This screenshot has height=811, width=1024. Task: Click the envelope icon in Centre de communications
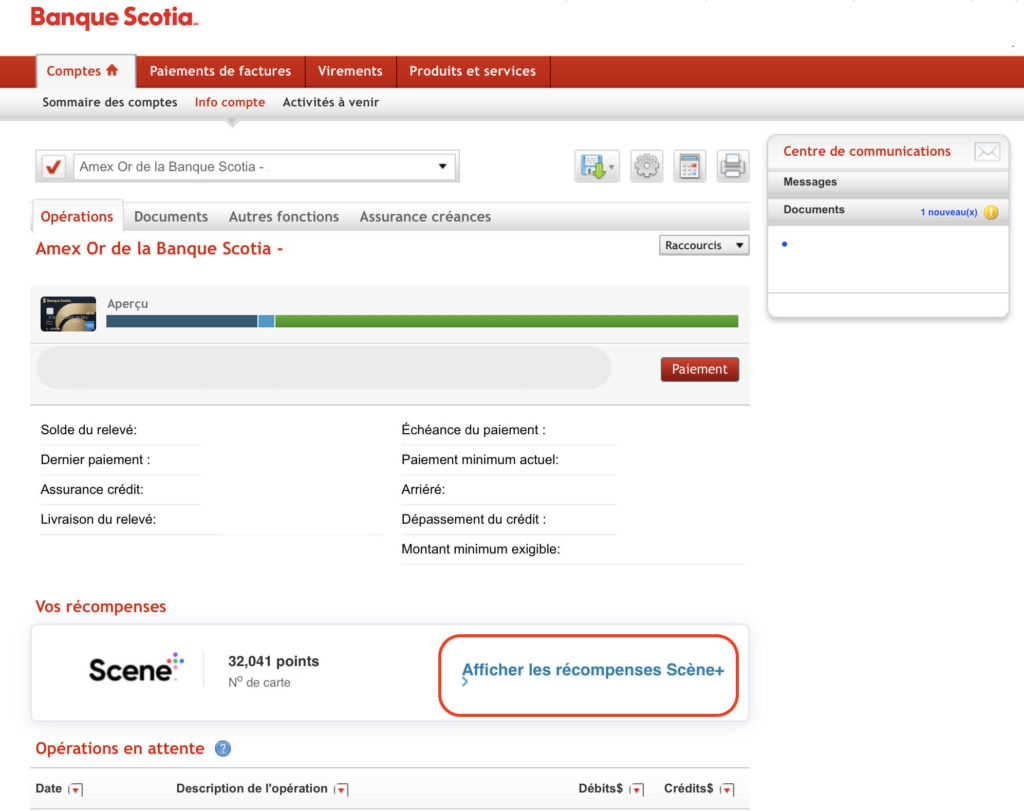pos(987,151)
